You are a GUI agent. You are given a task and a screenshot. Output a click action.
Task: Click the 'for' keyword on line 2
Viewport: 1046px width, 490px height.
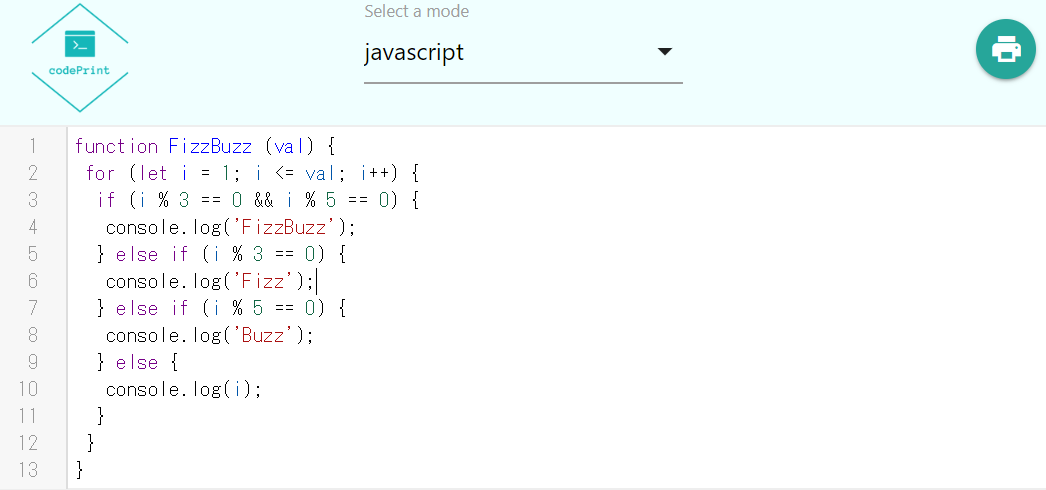tap(100, 173)
